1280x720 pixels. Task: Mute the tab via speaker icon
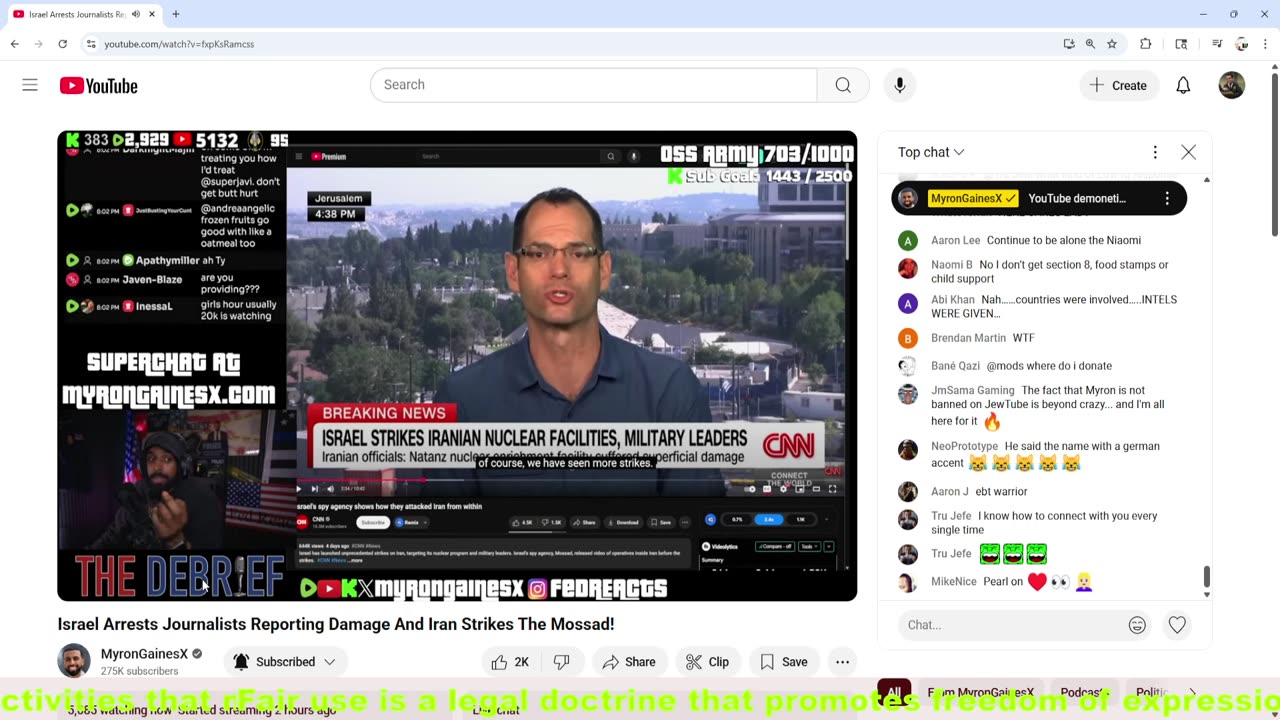(136, 14)
